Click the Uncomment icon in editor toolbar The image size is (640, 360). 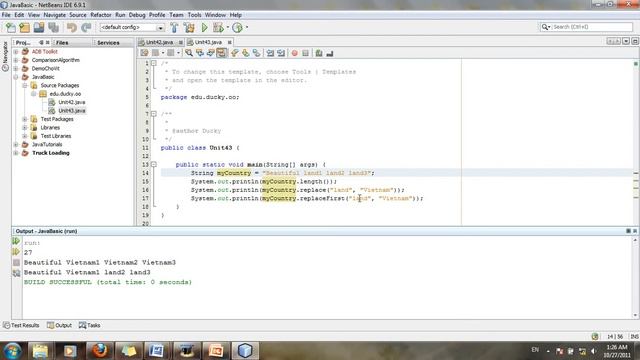click(329, 53)
